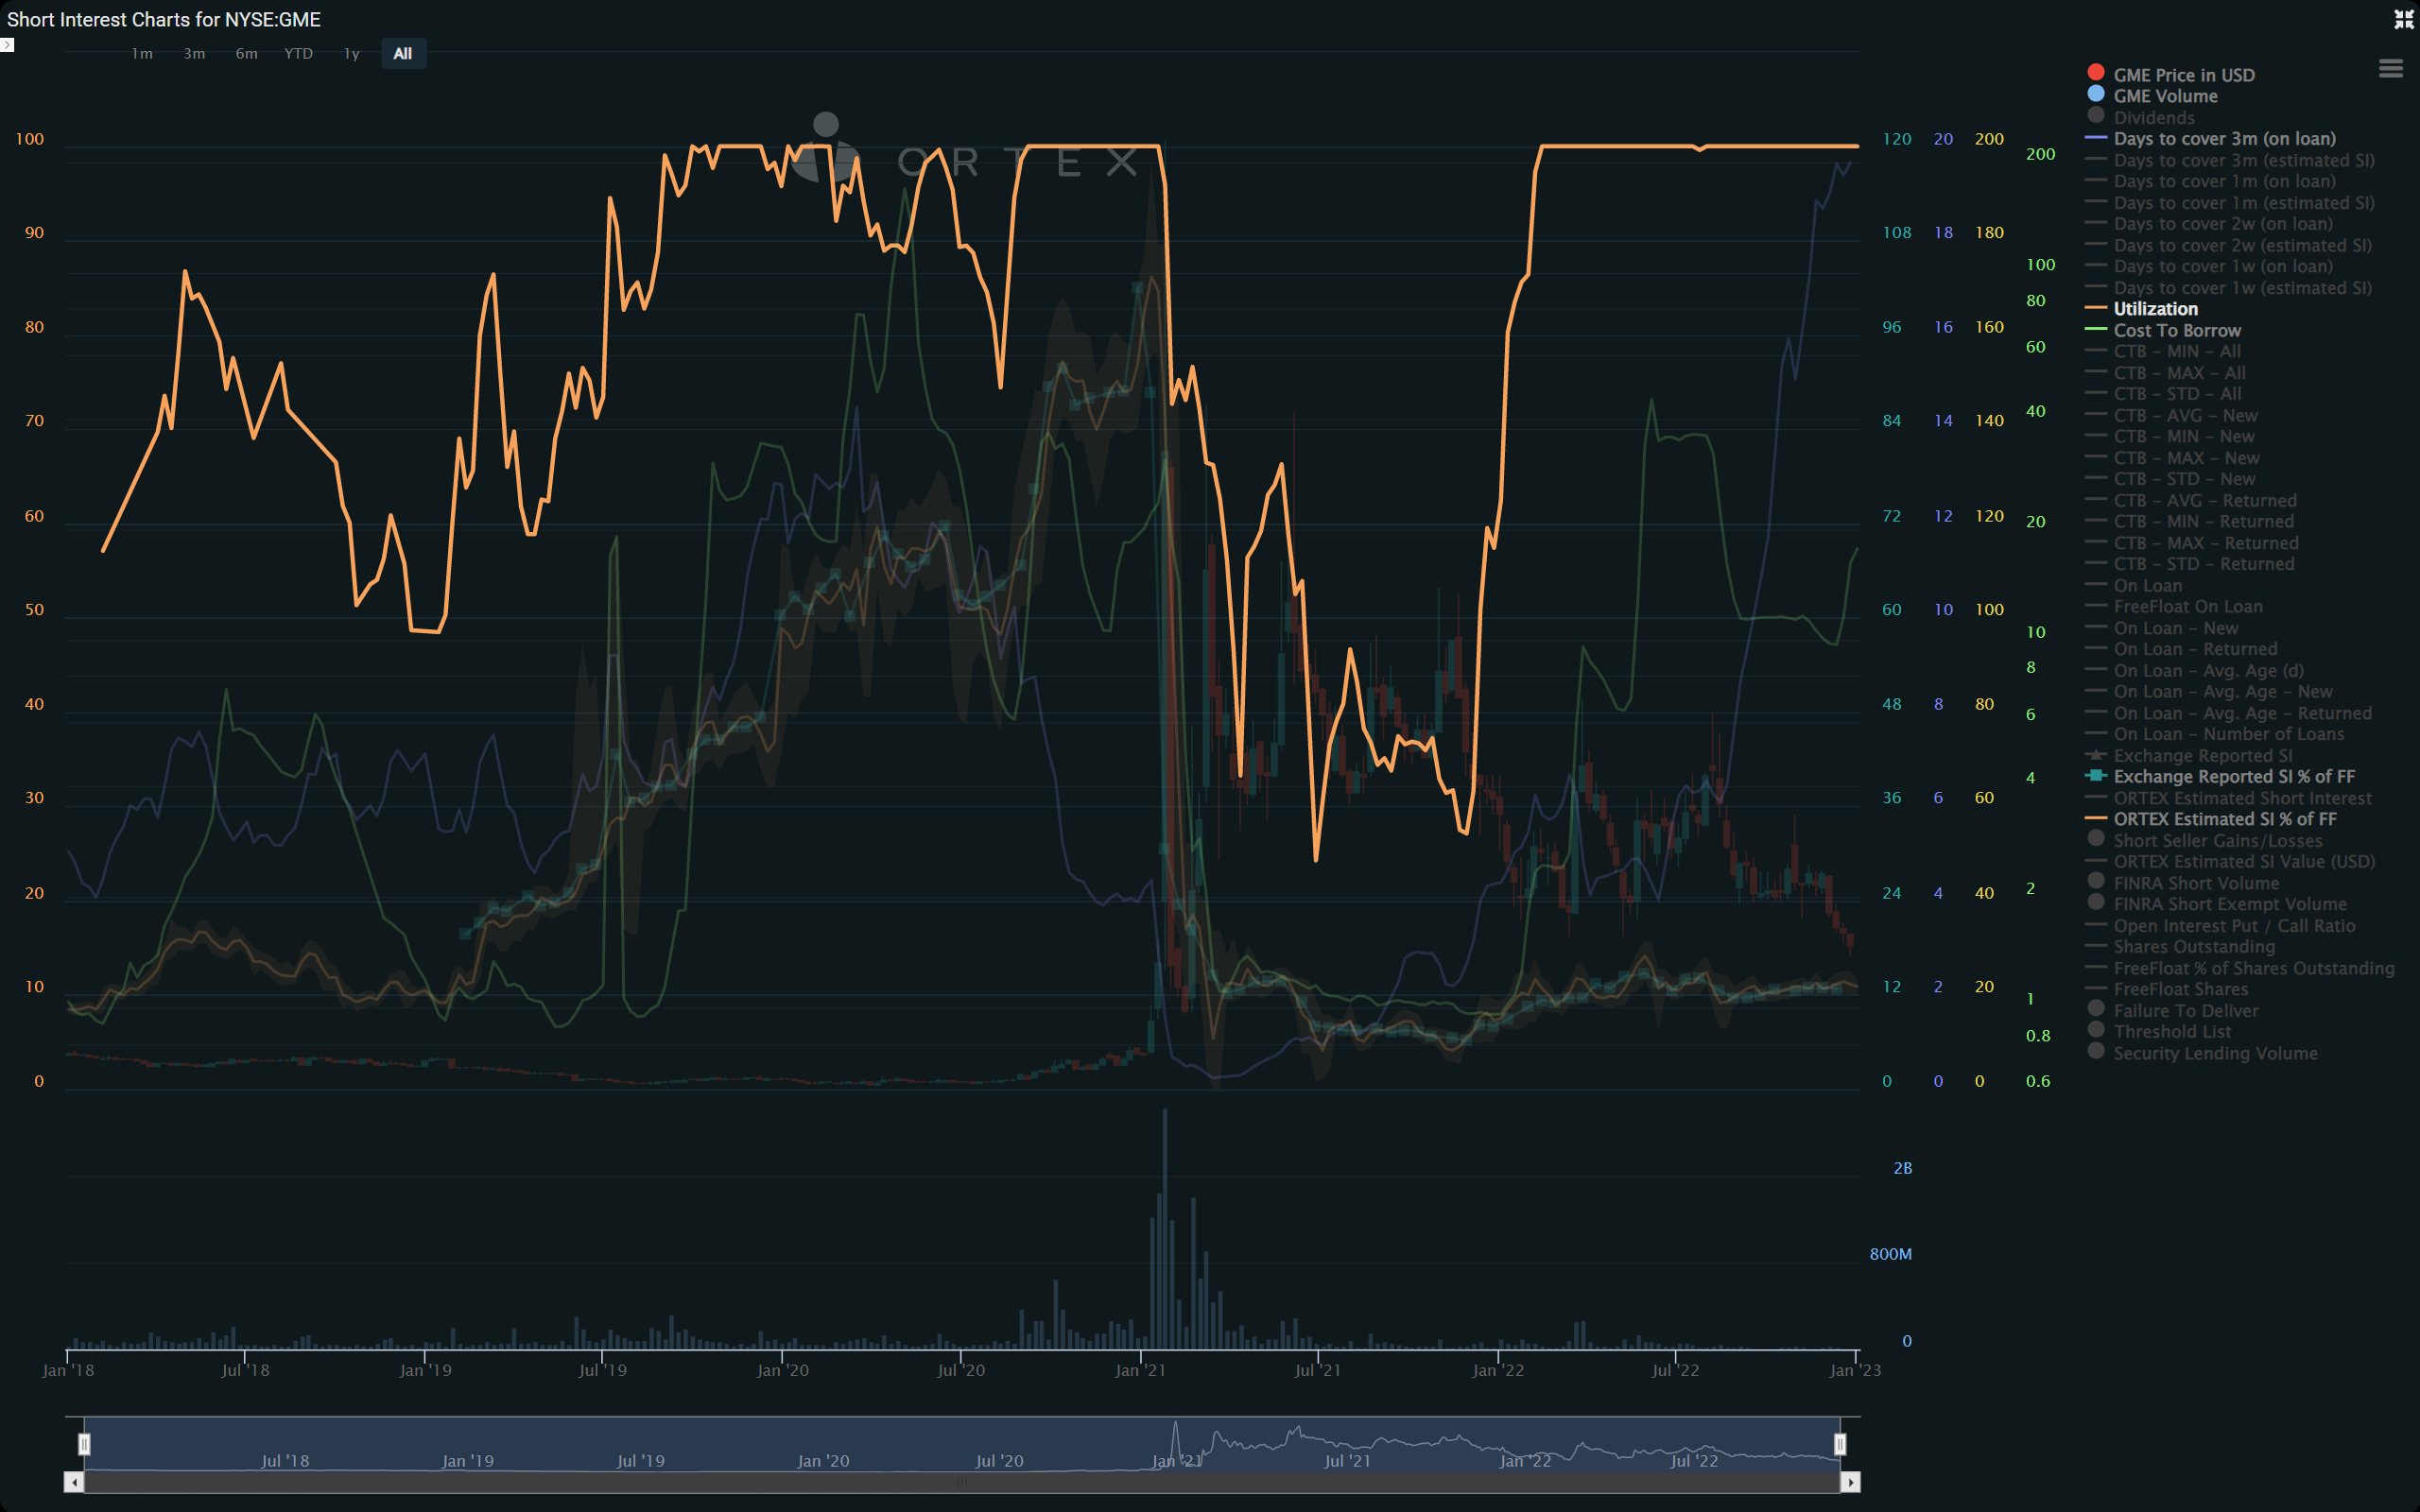Show Dividends series from legend
The image size is (2420, 1512).
(2153, 117)
